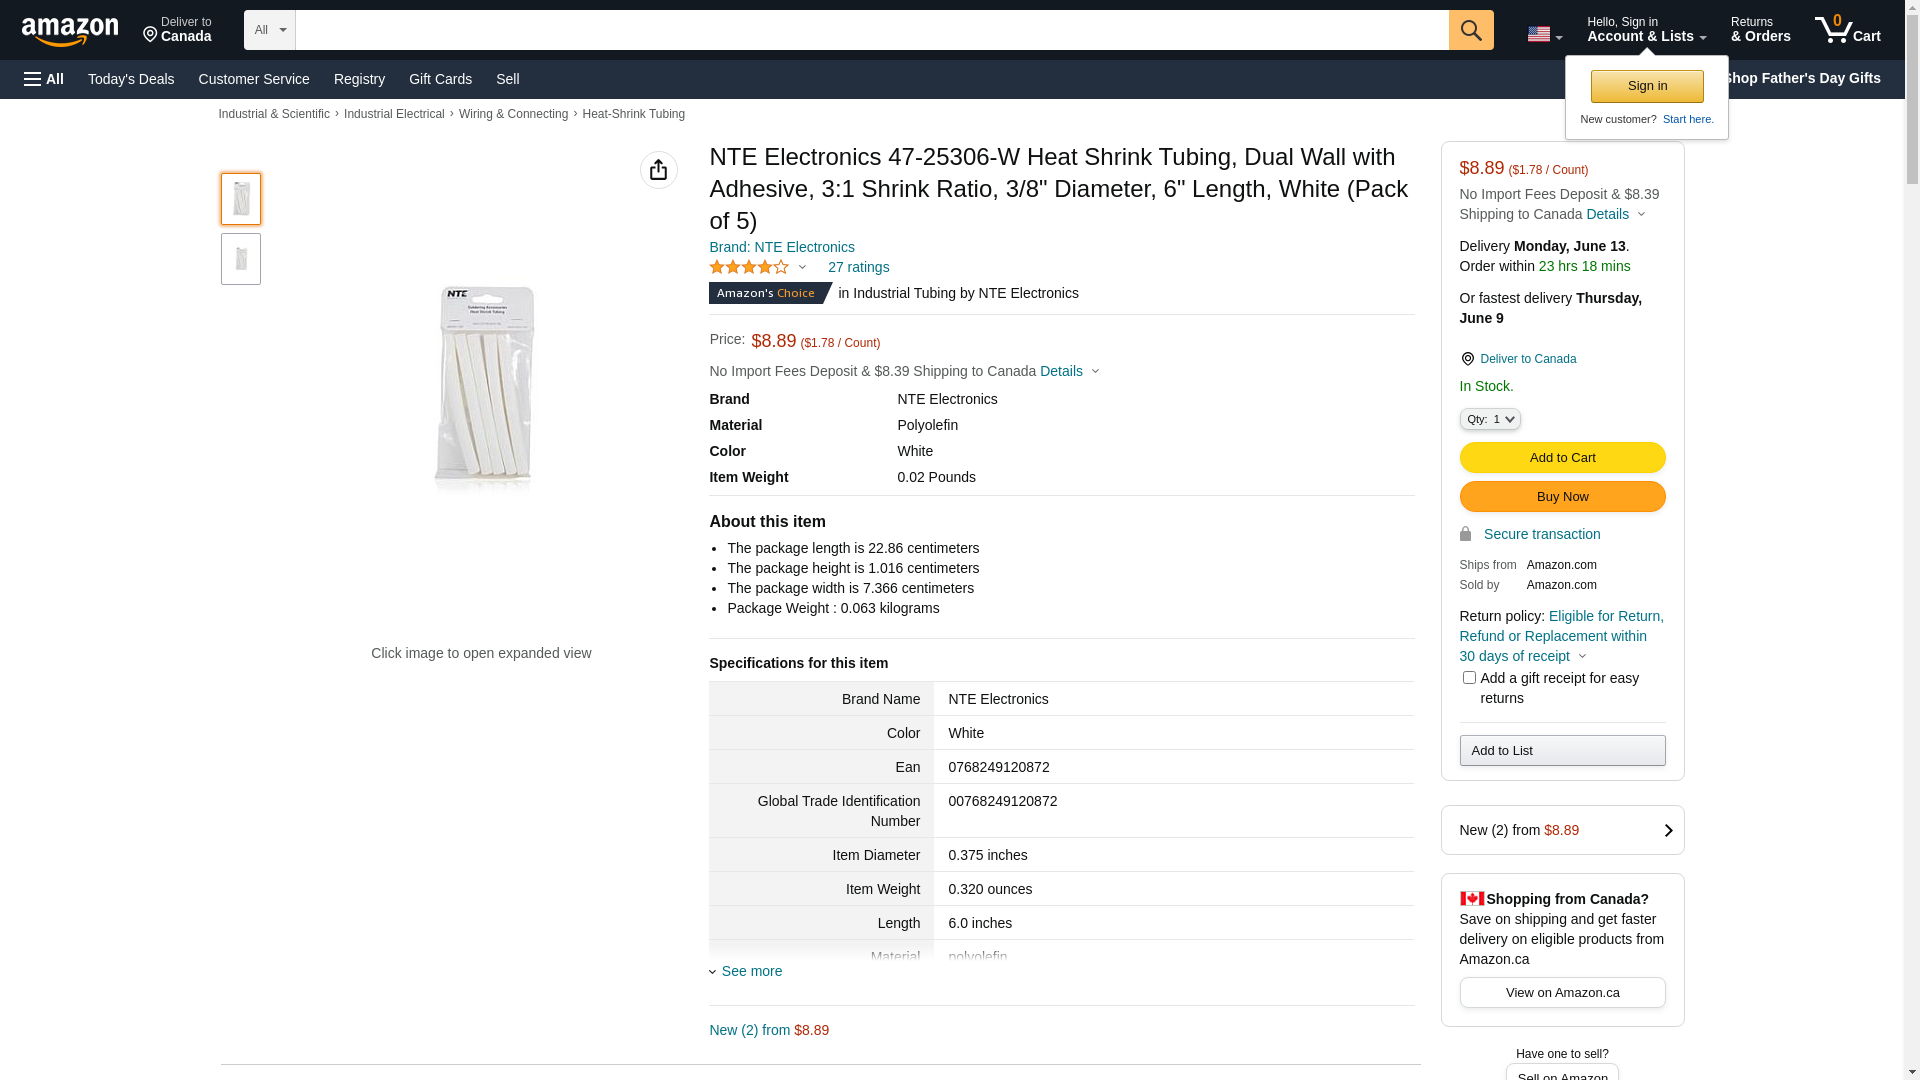
Task: Click the Deliver to Canada location icon
Action: [x=1467, y=359]
